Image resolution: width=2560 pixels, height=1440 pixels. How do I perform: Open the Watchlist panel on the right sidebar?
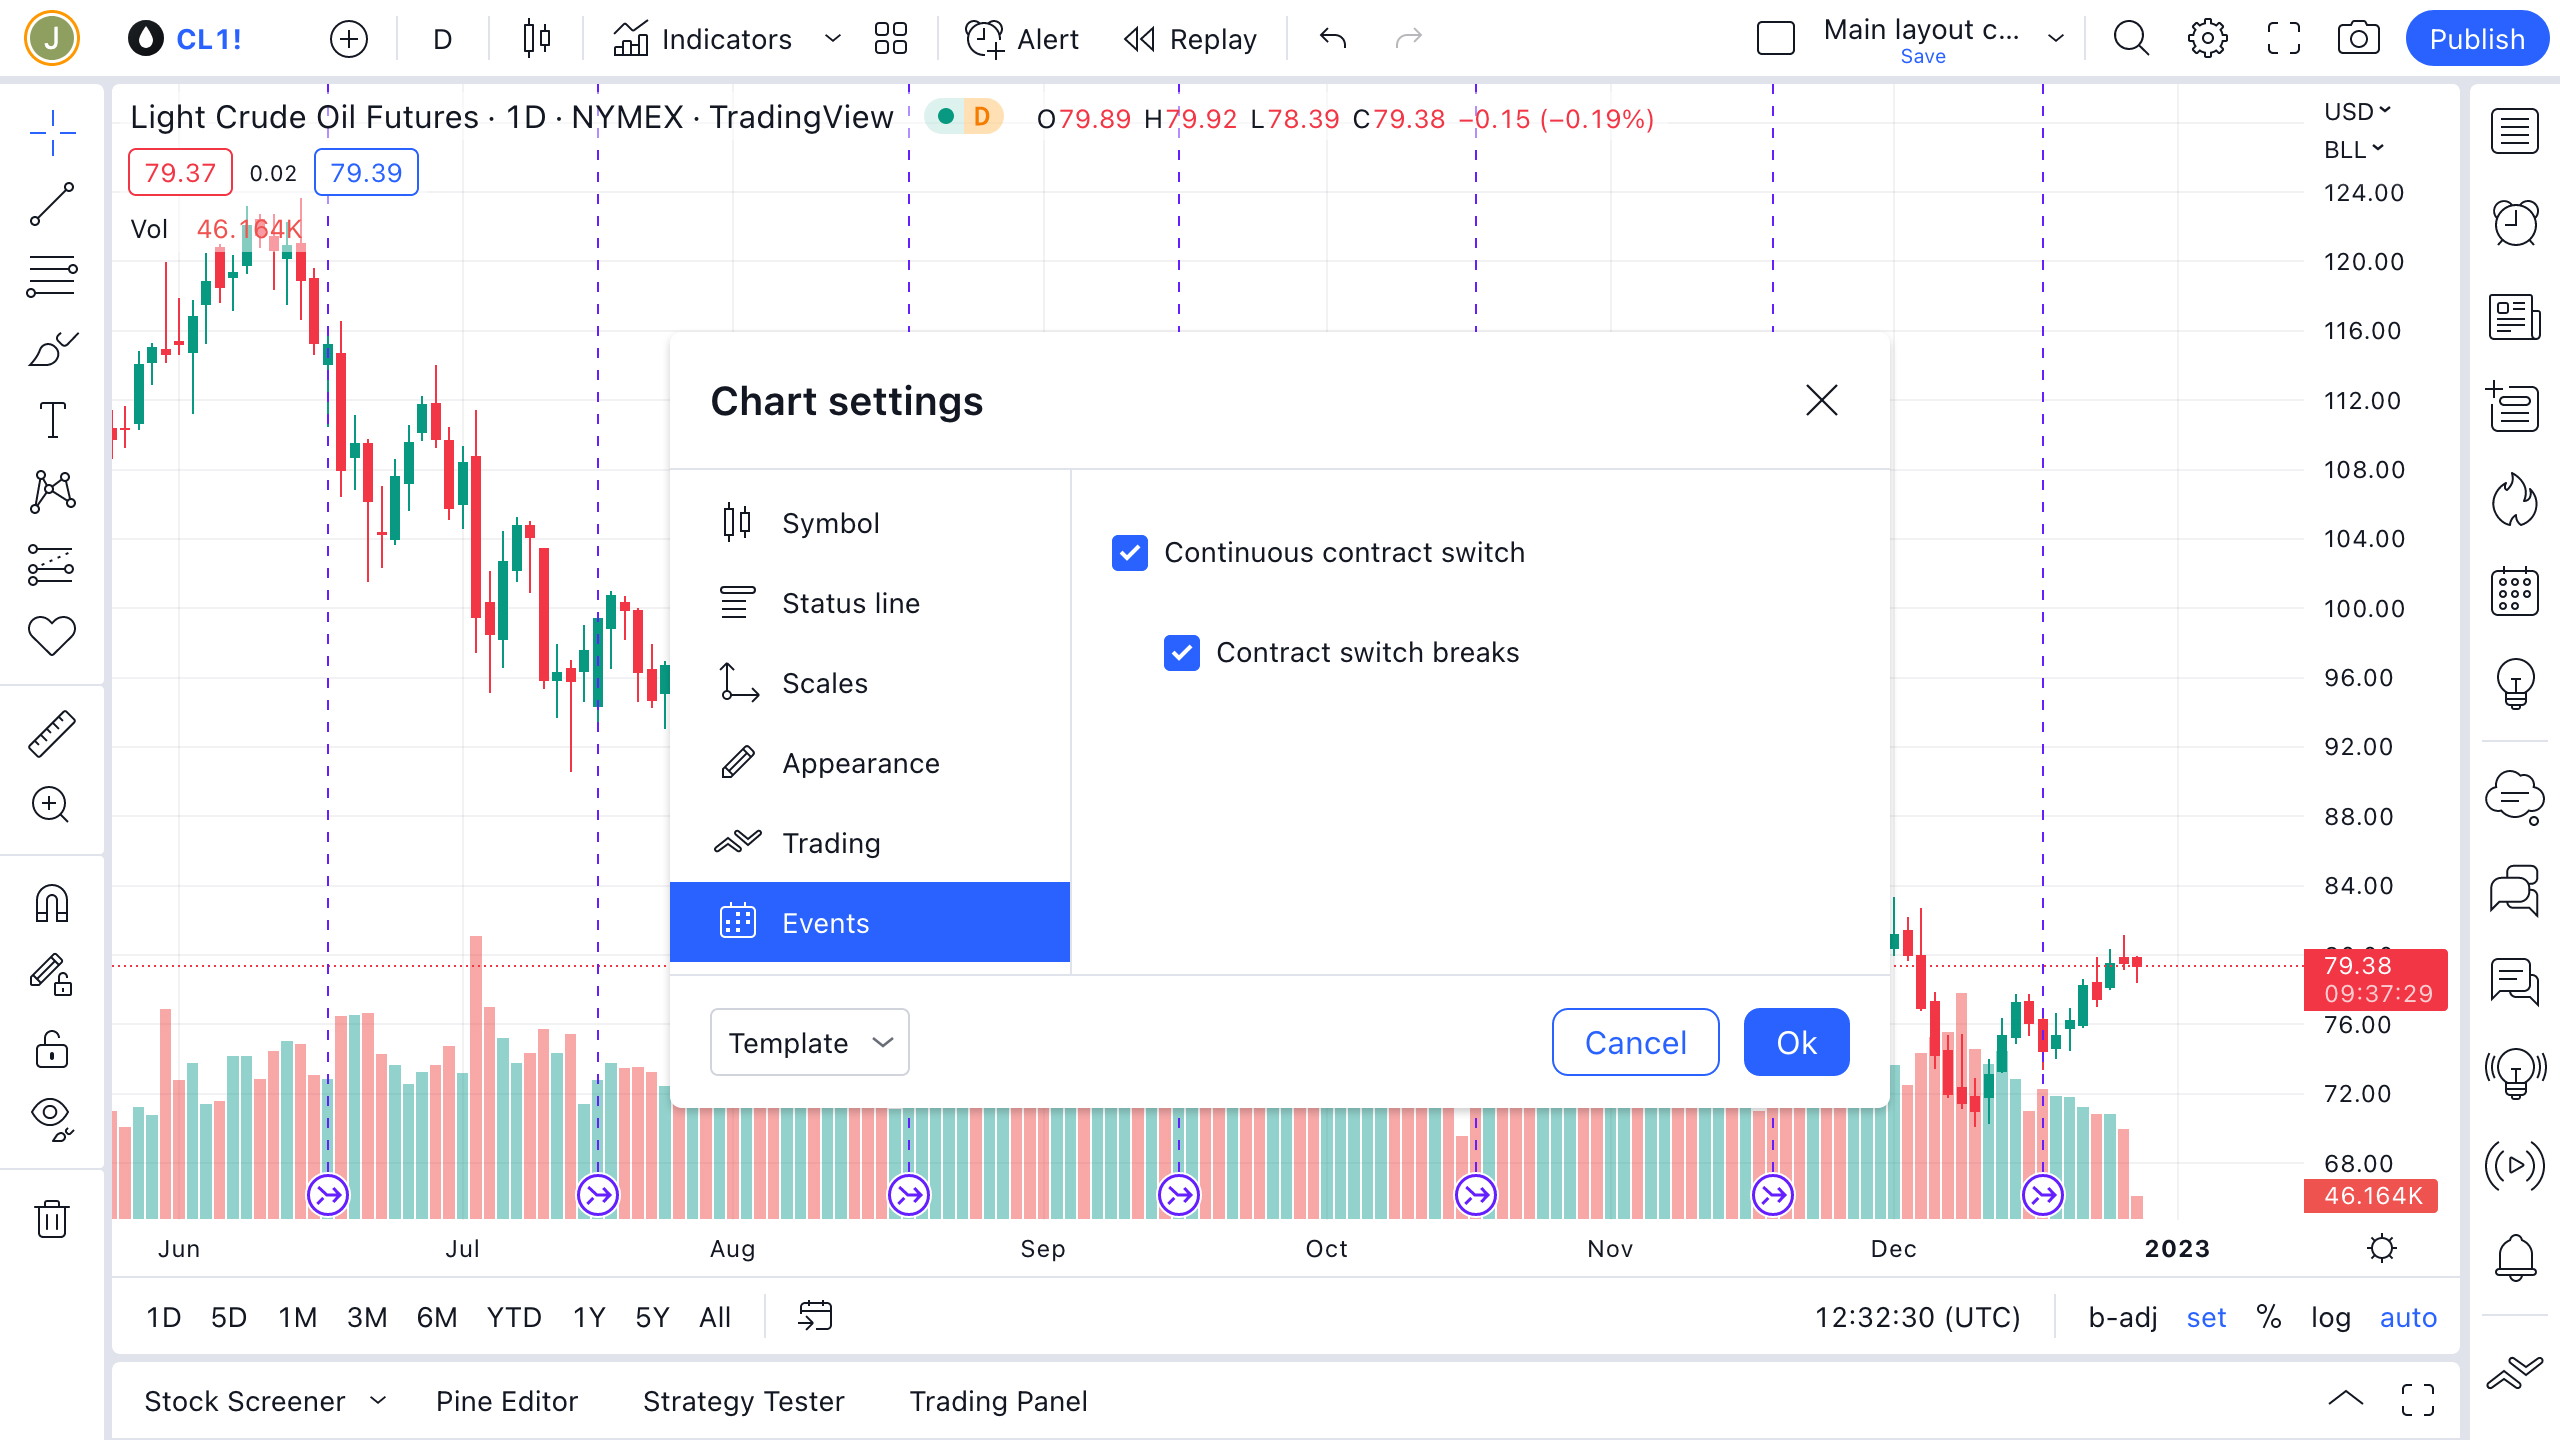pyautogui.click(x=2513, y=130)
